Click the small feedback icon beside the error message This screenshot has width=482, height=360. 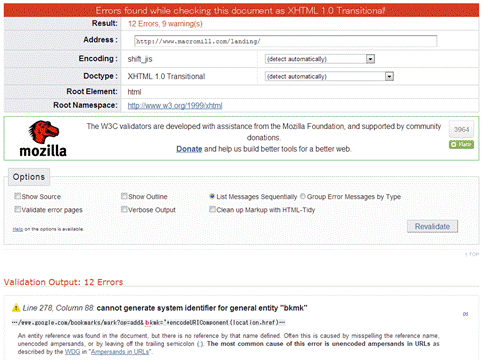(465, 314)
